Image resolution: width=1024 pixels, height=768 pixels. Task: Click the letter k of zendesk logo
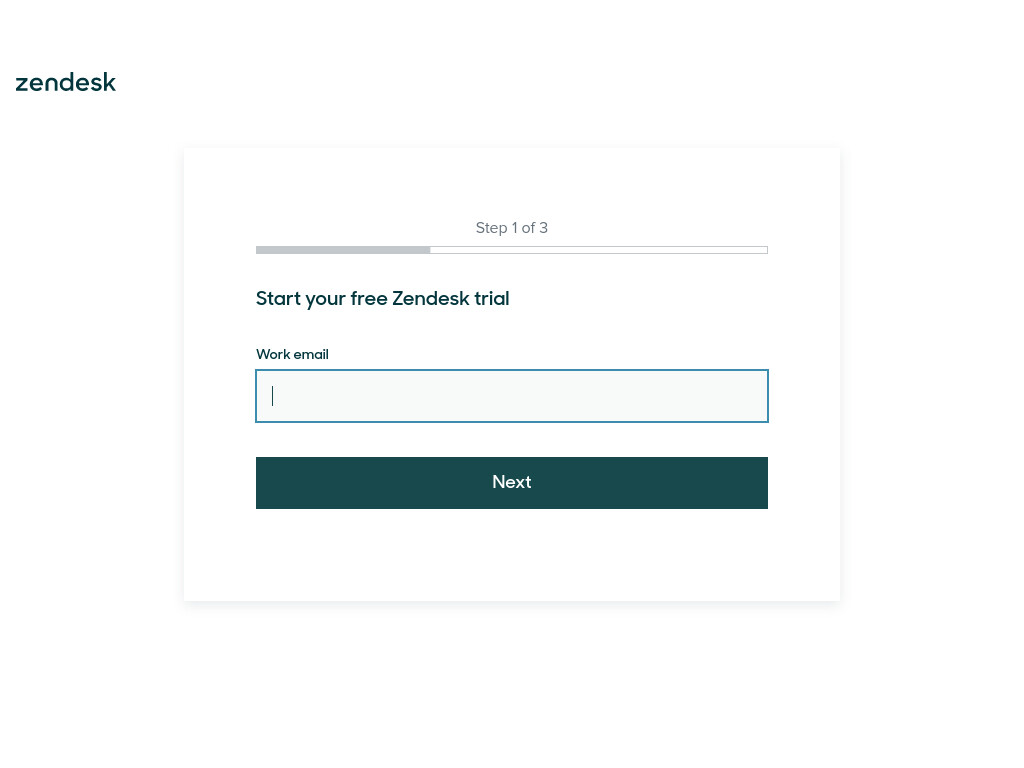[x=109, y=82]
